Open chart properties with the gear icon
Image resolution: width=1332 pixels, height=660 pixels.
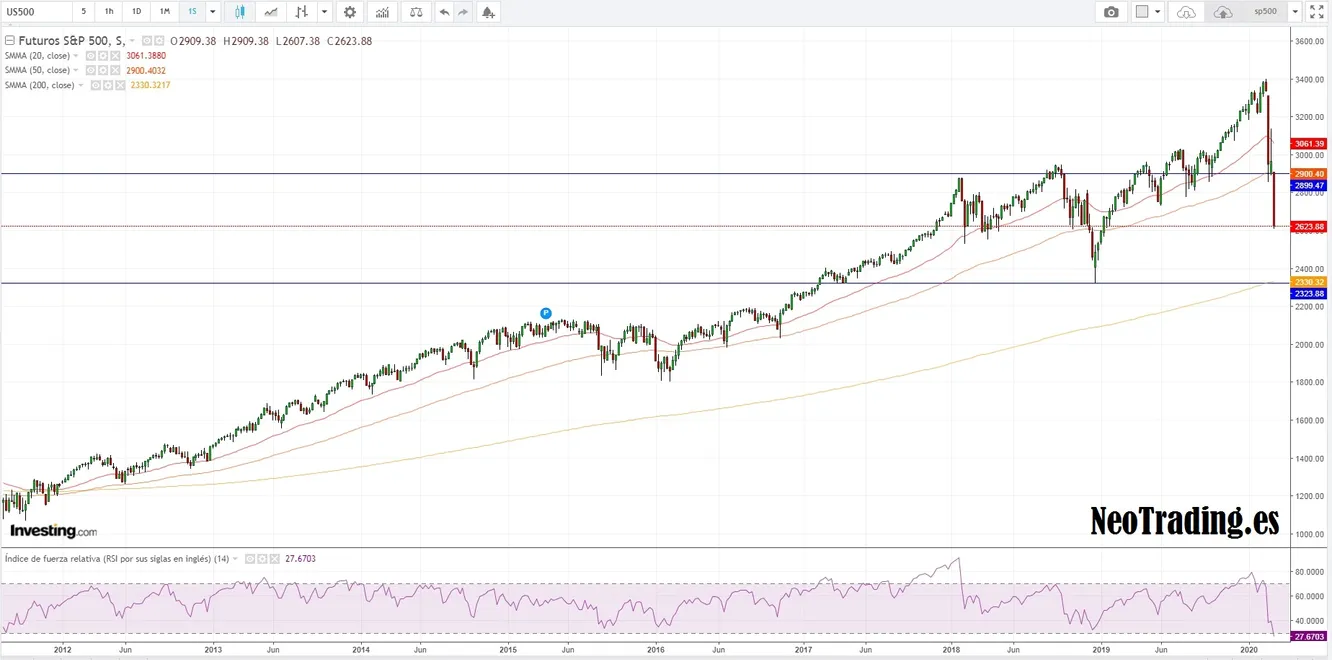click(x=349, y=12)
